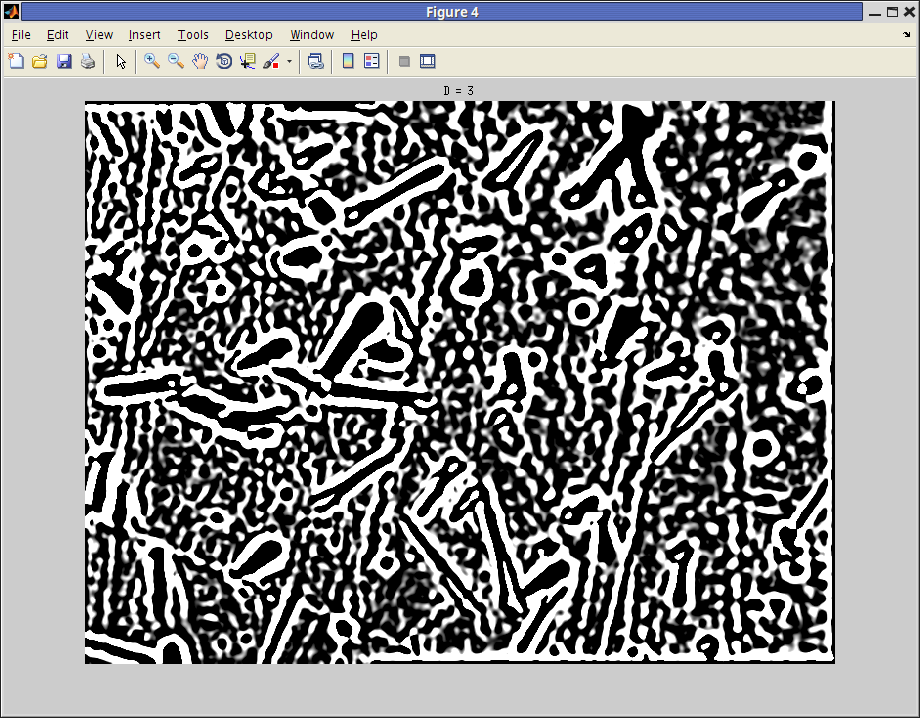Toggle the Data Cursor tool
The image size is (920, 718).
pyautogui.click(x=248, y=61)
